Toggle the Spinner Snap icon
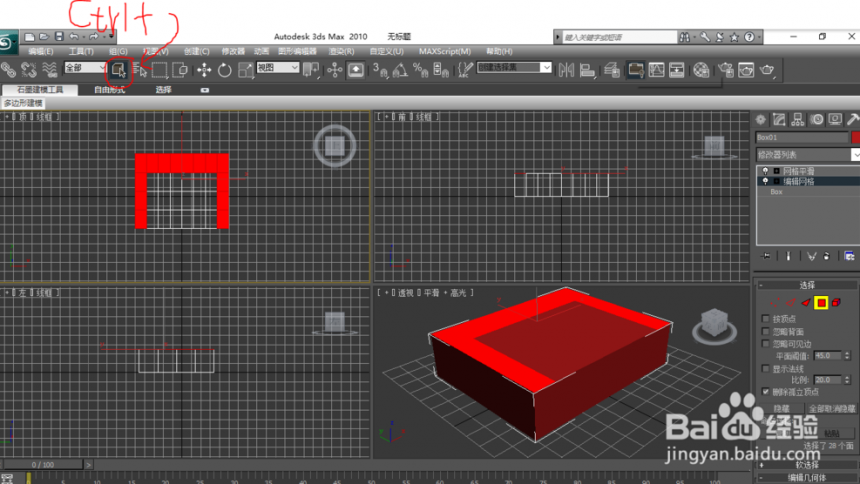The height and width of the screenshot is (484, 860). coord(440,70)
